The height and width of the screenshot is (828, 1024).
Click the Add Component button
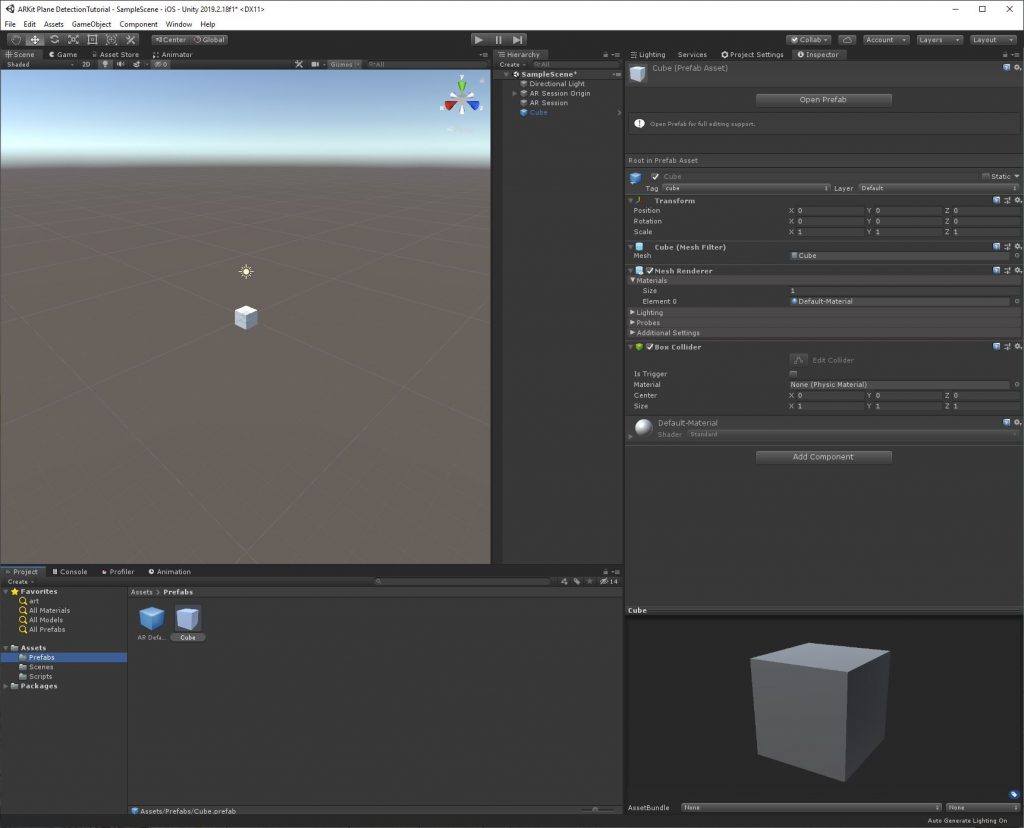coord(824,456)
